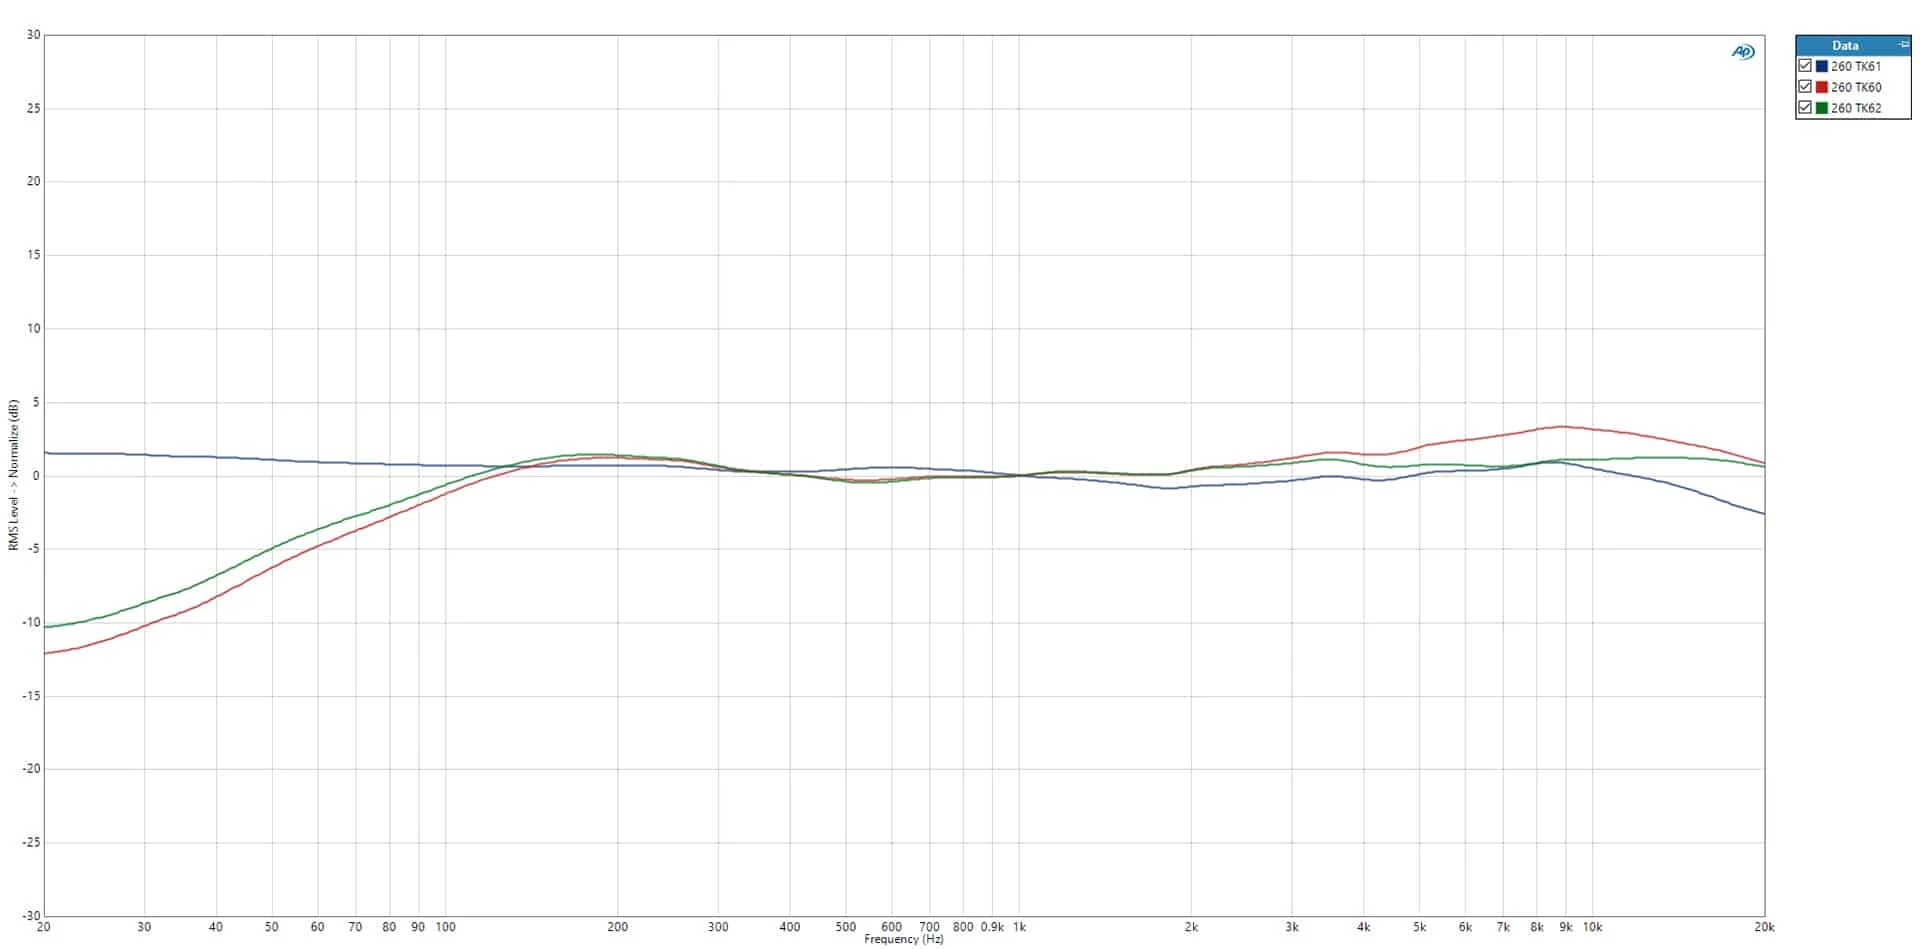Uncheck the 260 TK61 trace checkbox
The height and width of the screenshot is (949, 1920).
coord(1805,66)
